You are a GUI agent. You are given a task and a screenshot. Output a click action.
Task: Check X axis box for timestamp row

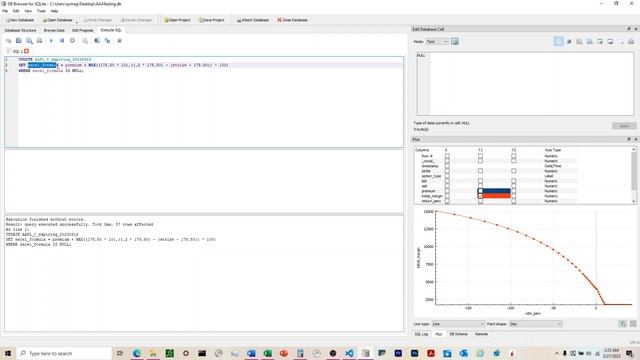tap(447, 166)
